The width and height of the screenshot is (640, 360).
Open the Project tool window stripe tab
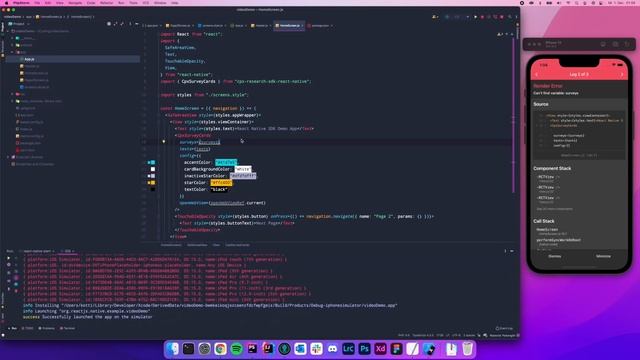tap(2, 28)
